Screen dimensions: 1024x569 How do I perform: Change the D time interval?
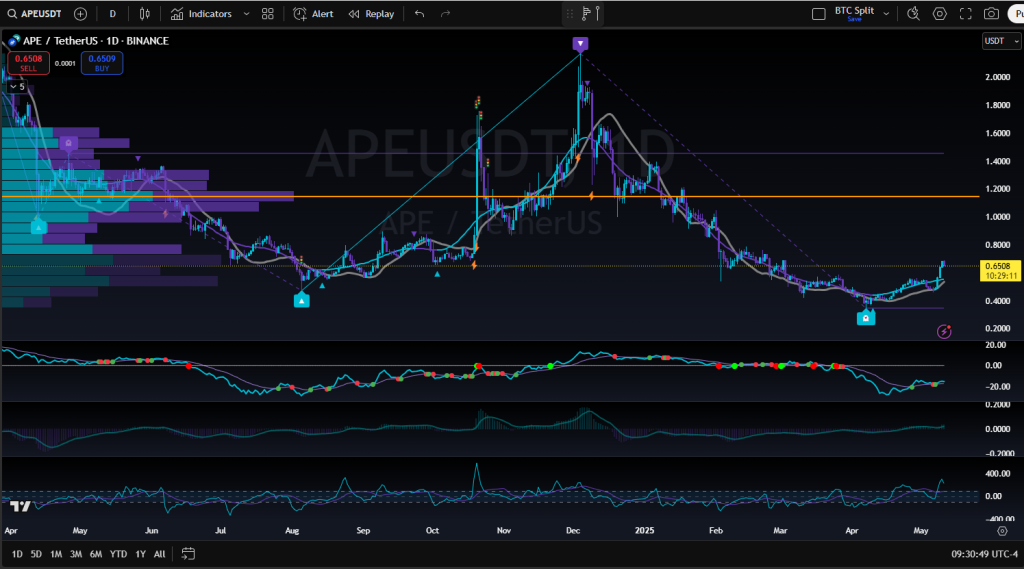(112, 14)
